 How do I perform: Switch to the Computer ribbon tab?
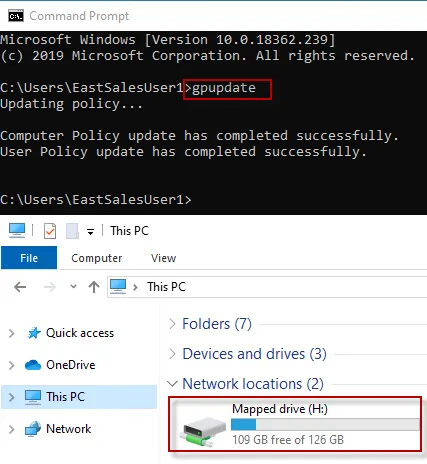97,258
